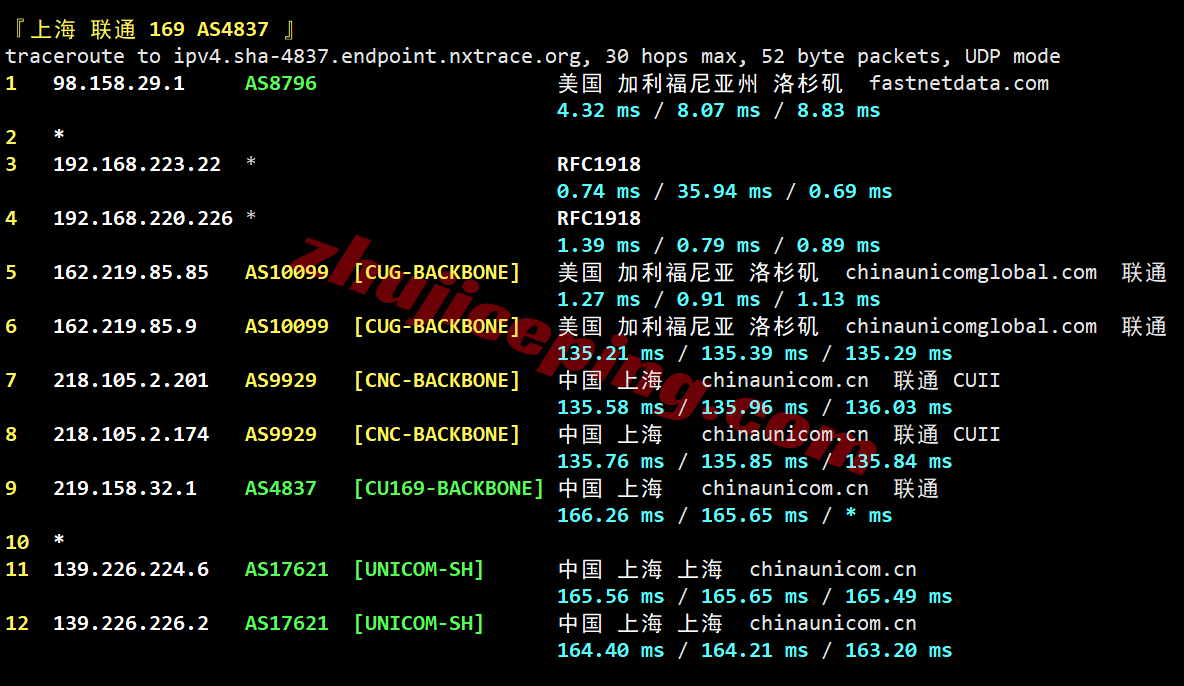The image size is (1184, 686).
Task: Click the hostname ipv4.sha-4837.endpoint.nxtrace.org
Action: click(x=378, y=57)
